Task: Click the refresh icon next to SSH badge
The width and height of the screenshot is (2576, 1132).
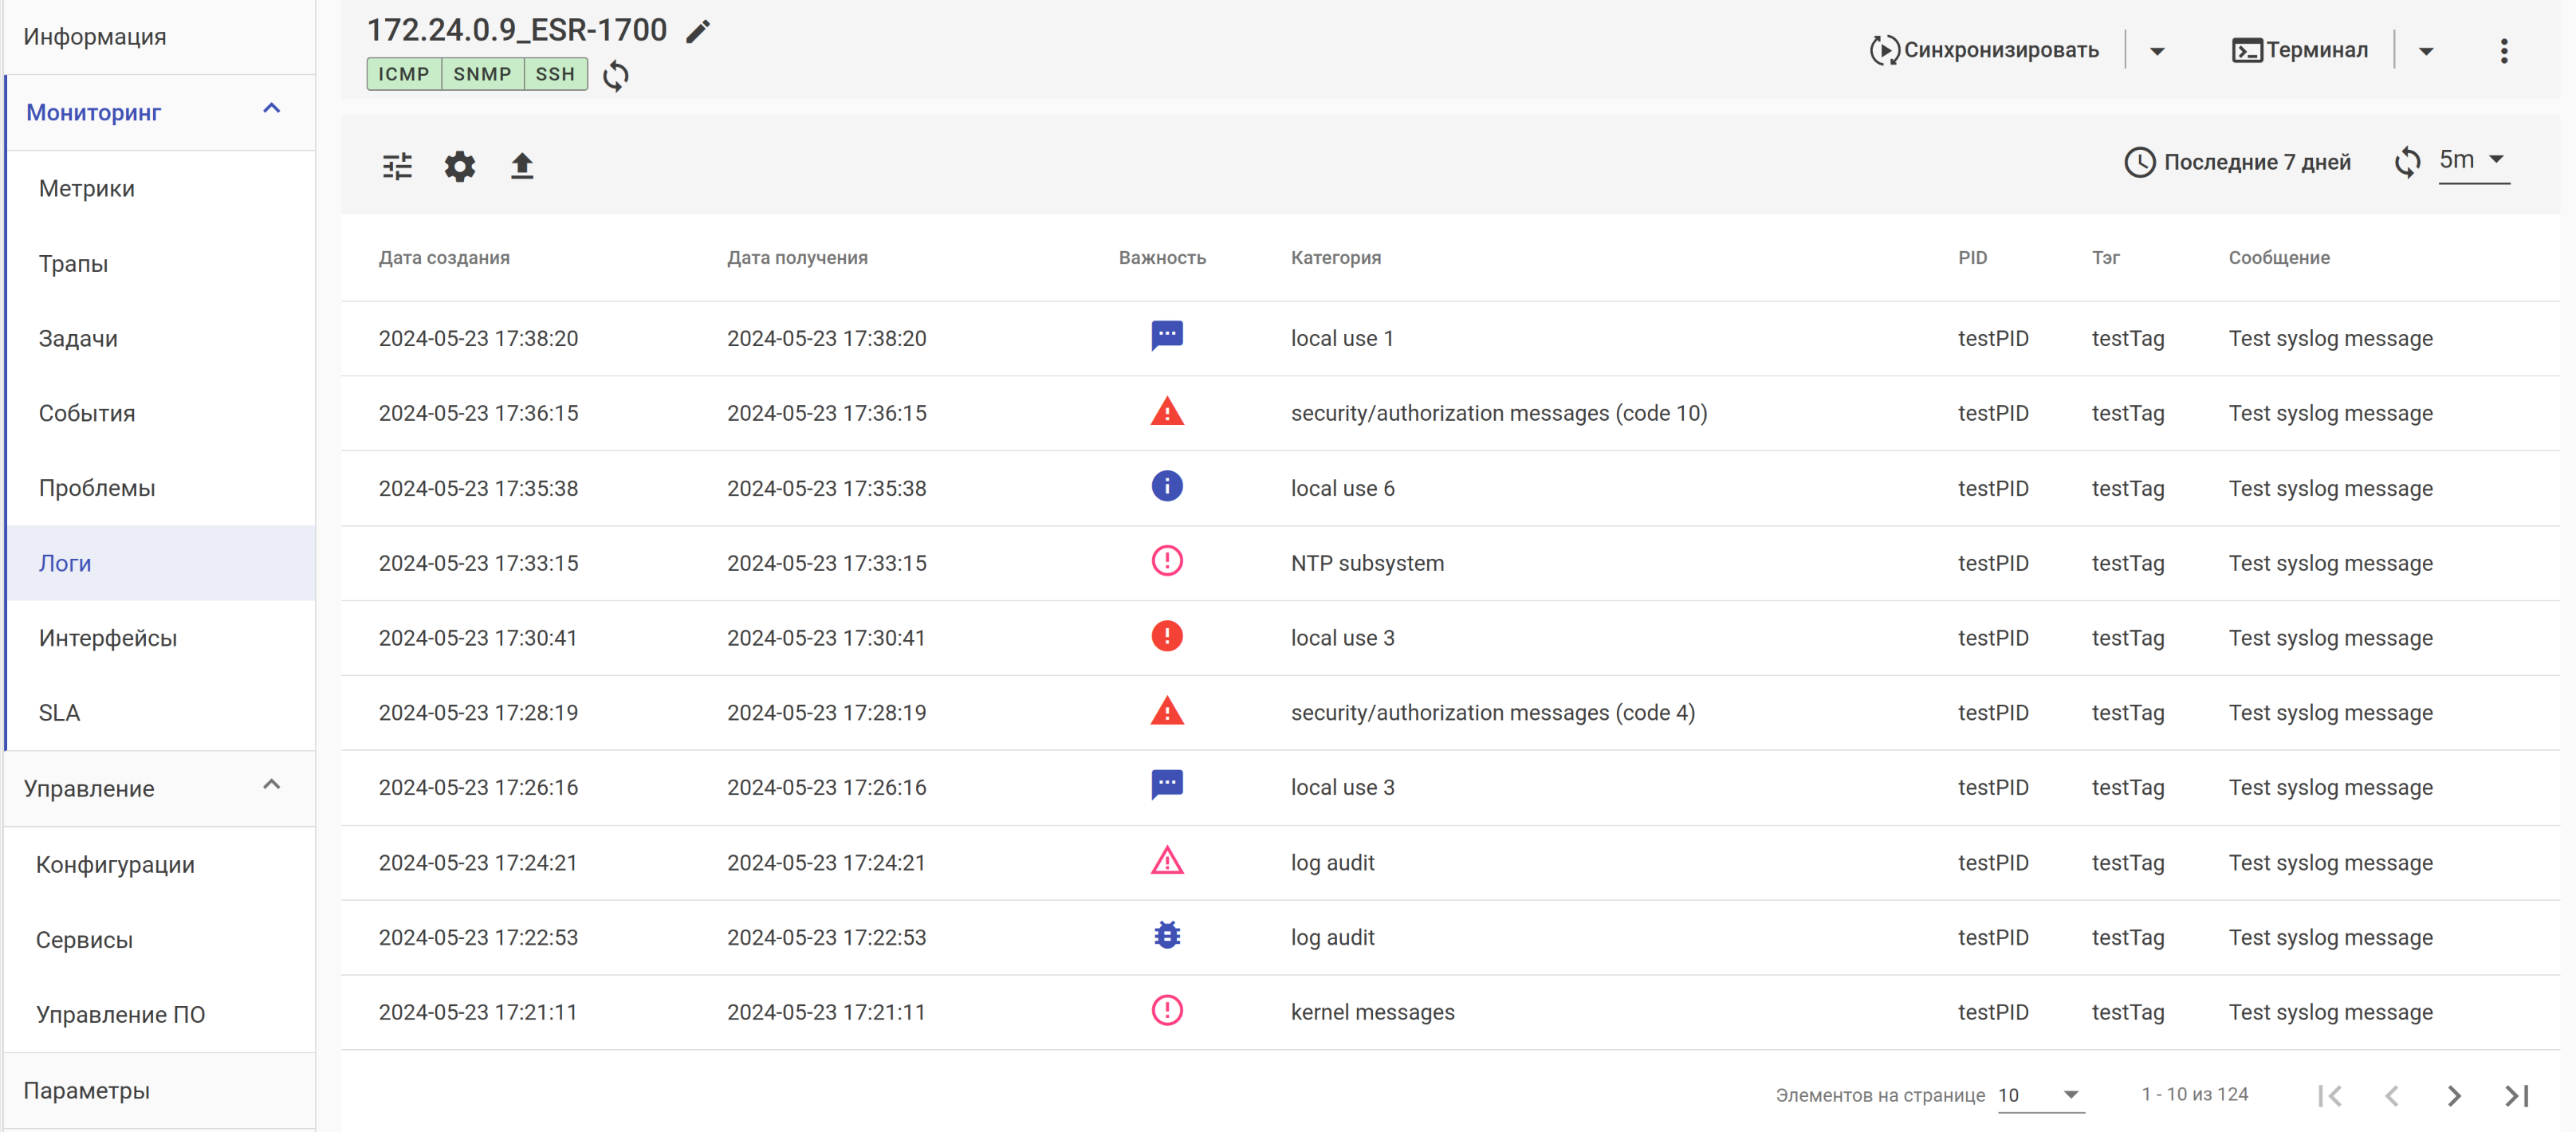Action: tap(616, 75)
